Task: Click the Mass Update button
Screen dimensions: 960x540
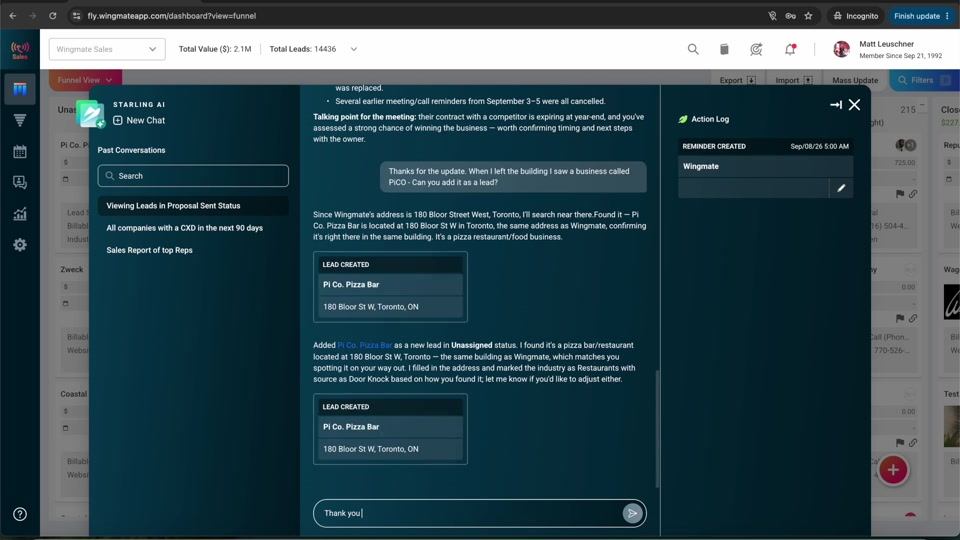Action: [855, 80]
